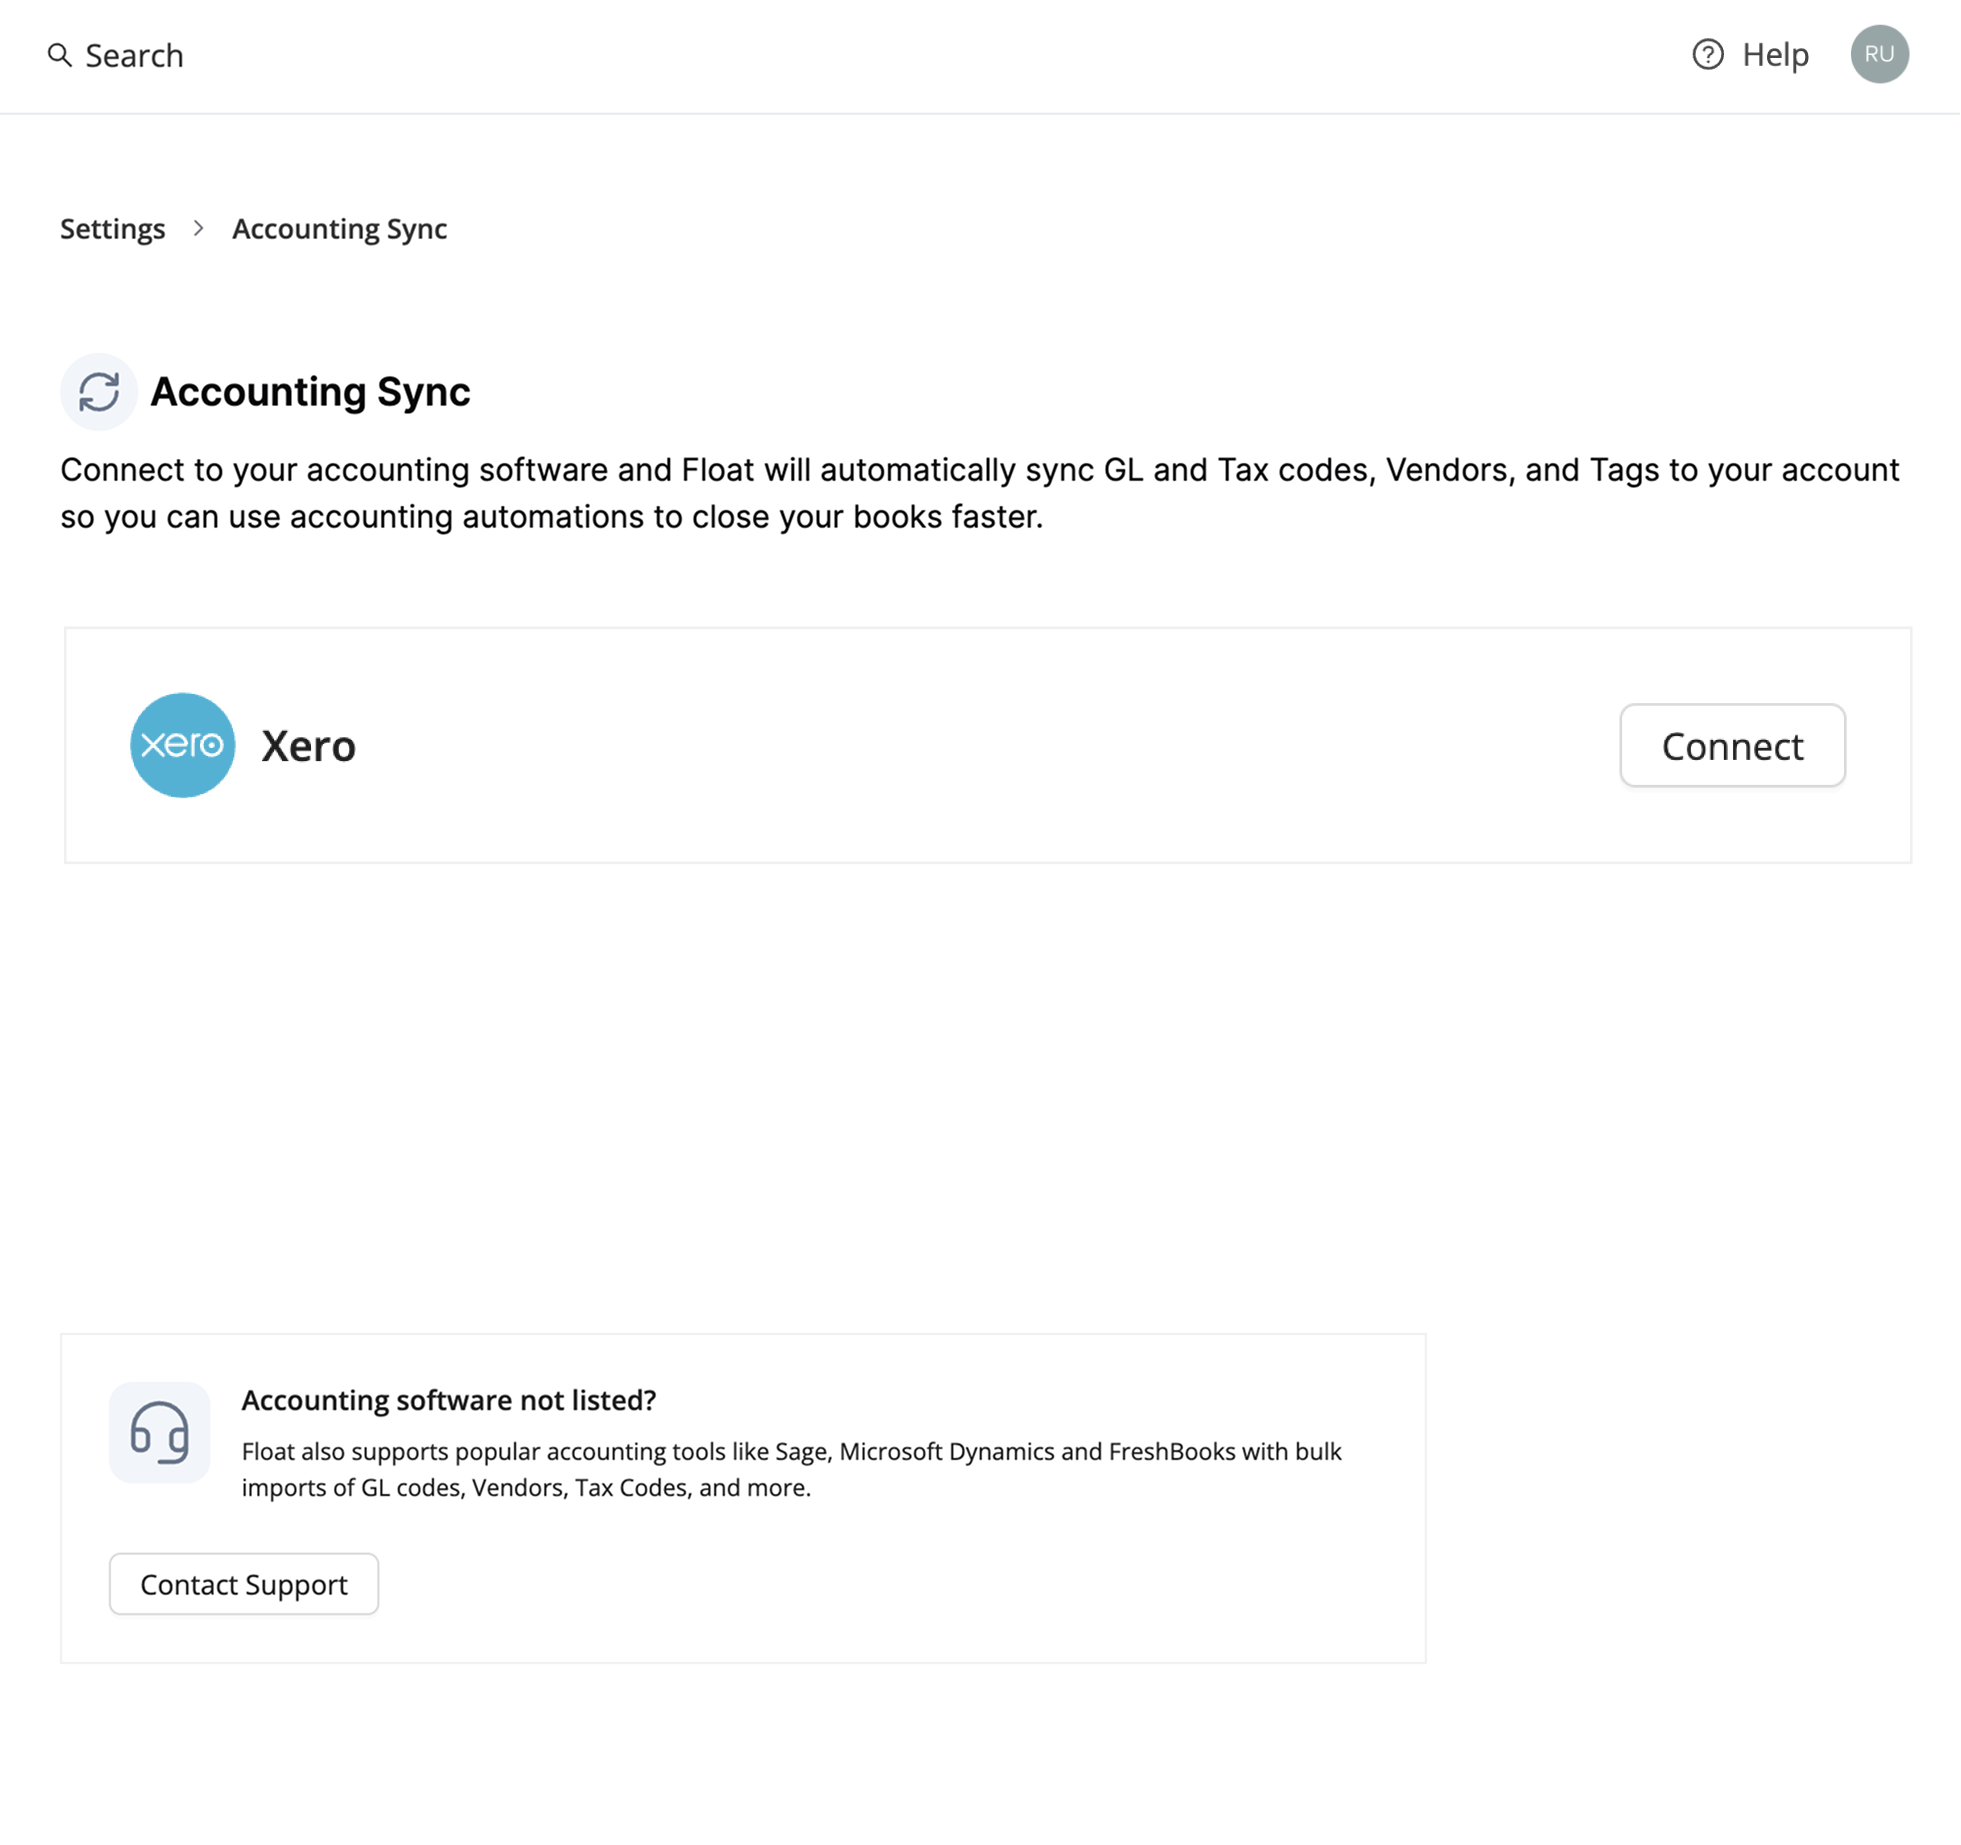Click the Accounting Sync refresh icon
The height and width of the screenshot is (1845, 1961).
(99, 392)
